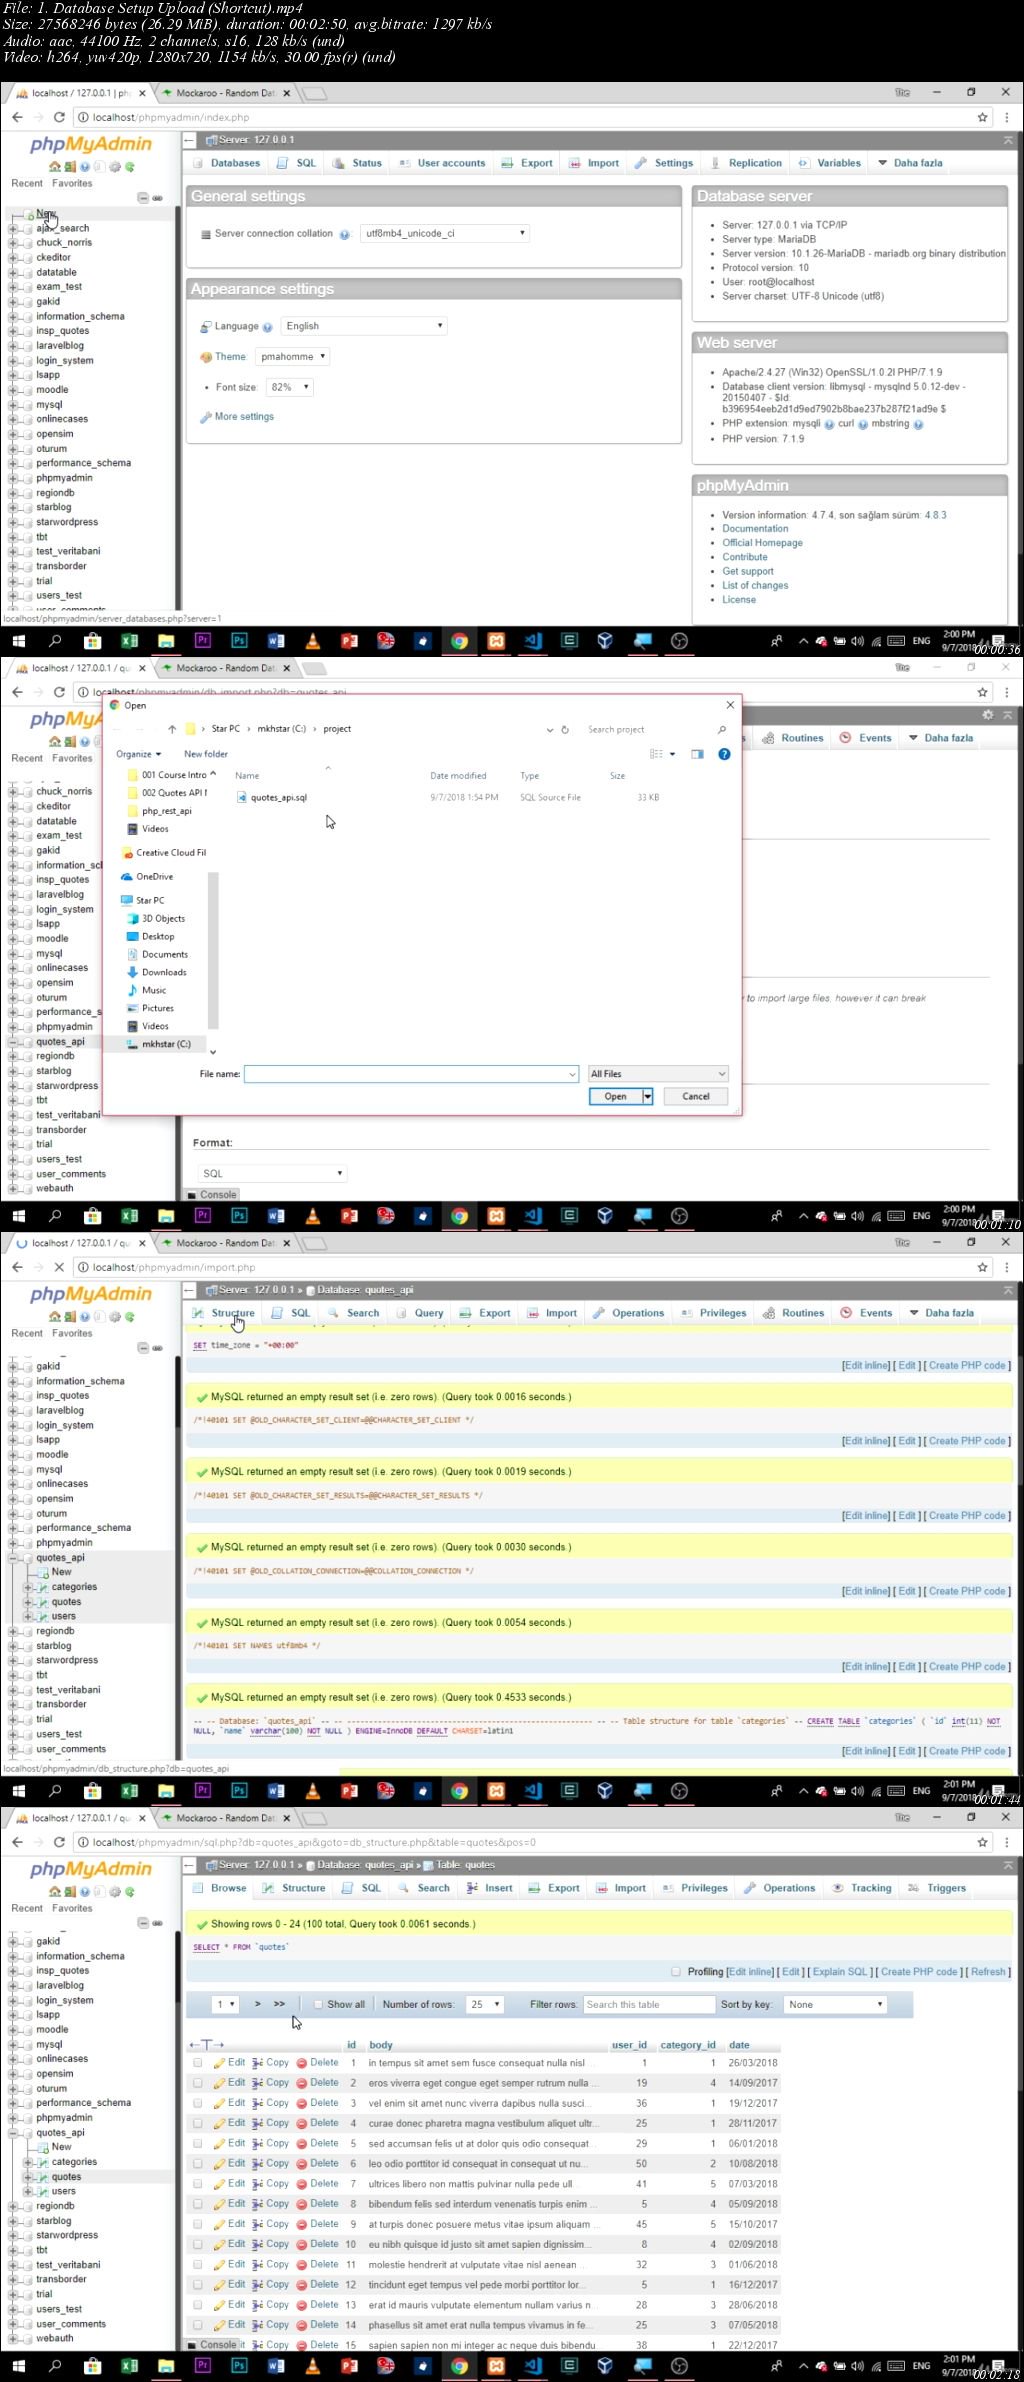This screenshot has width=1024, height=2382.
Task: Click the Cancel button in Open dialog
Action: pyautogui.click(x=696, y=1096)
